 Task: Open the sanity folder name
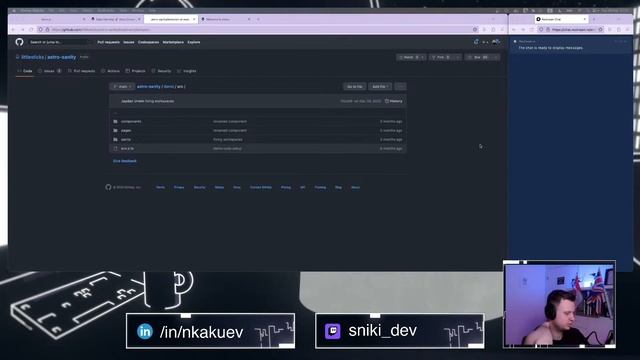click(126, 140)
